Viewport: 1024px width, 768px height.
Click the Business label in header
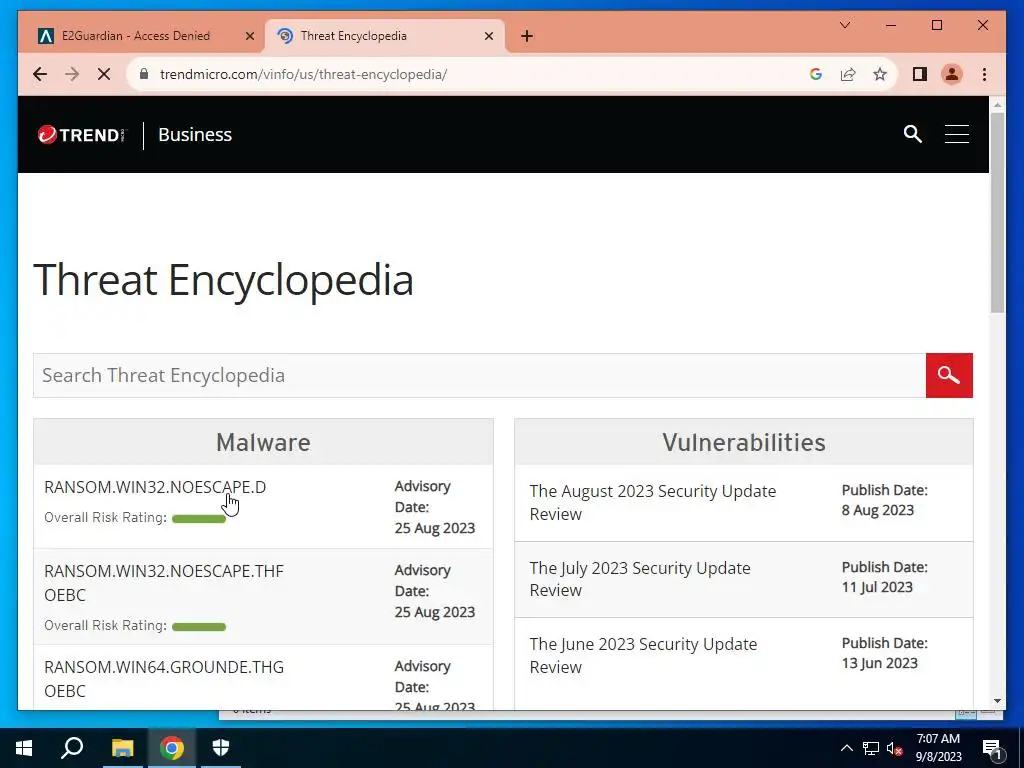tap(195, 135)
